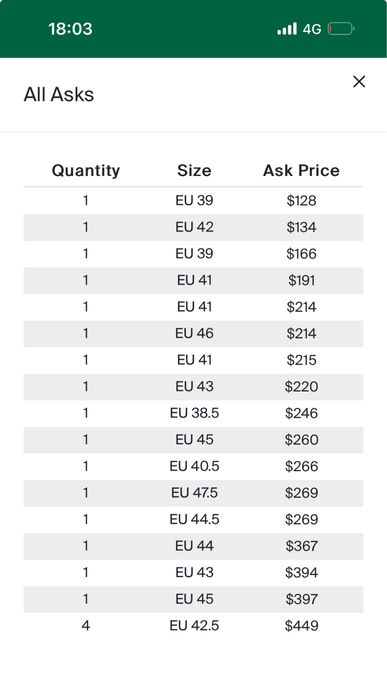Image resolution: width=387 pixels, height=699 pixels.
Task: Select the EU 47.5 row at $269
Action: (194, 493)
